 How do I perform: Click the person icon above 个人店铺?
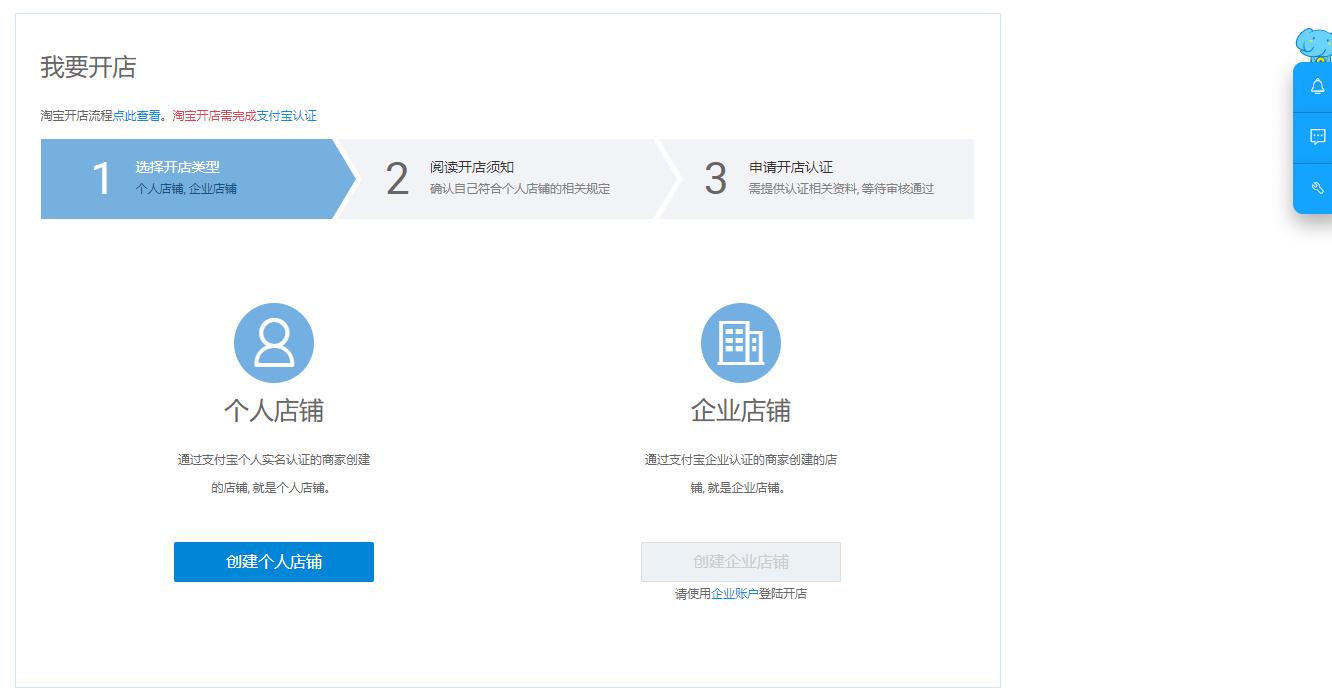(x=274, y=342)
